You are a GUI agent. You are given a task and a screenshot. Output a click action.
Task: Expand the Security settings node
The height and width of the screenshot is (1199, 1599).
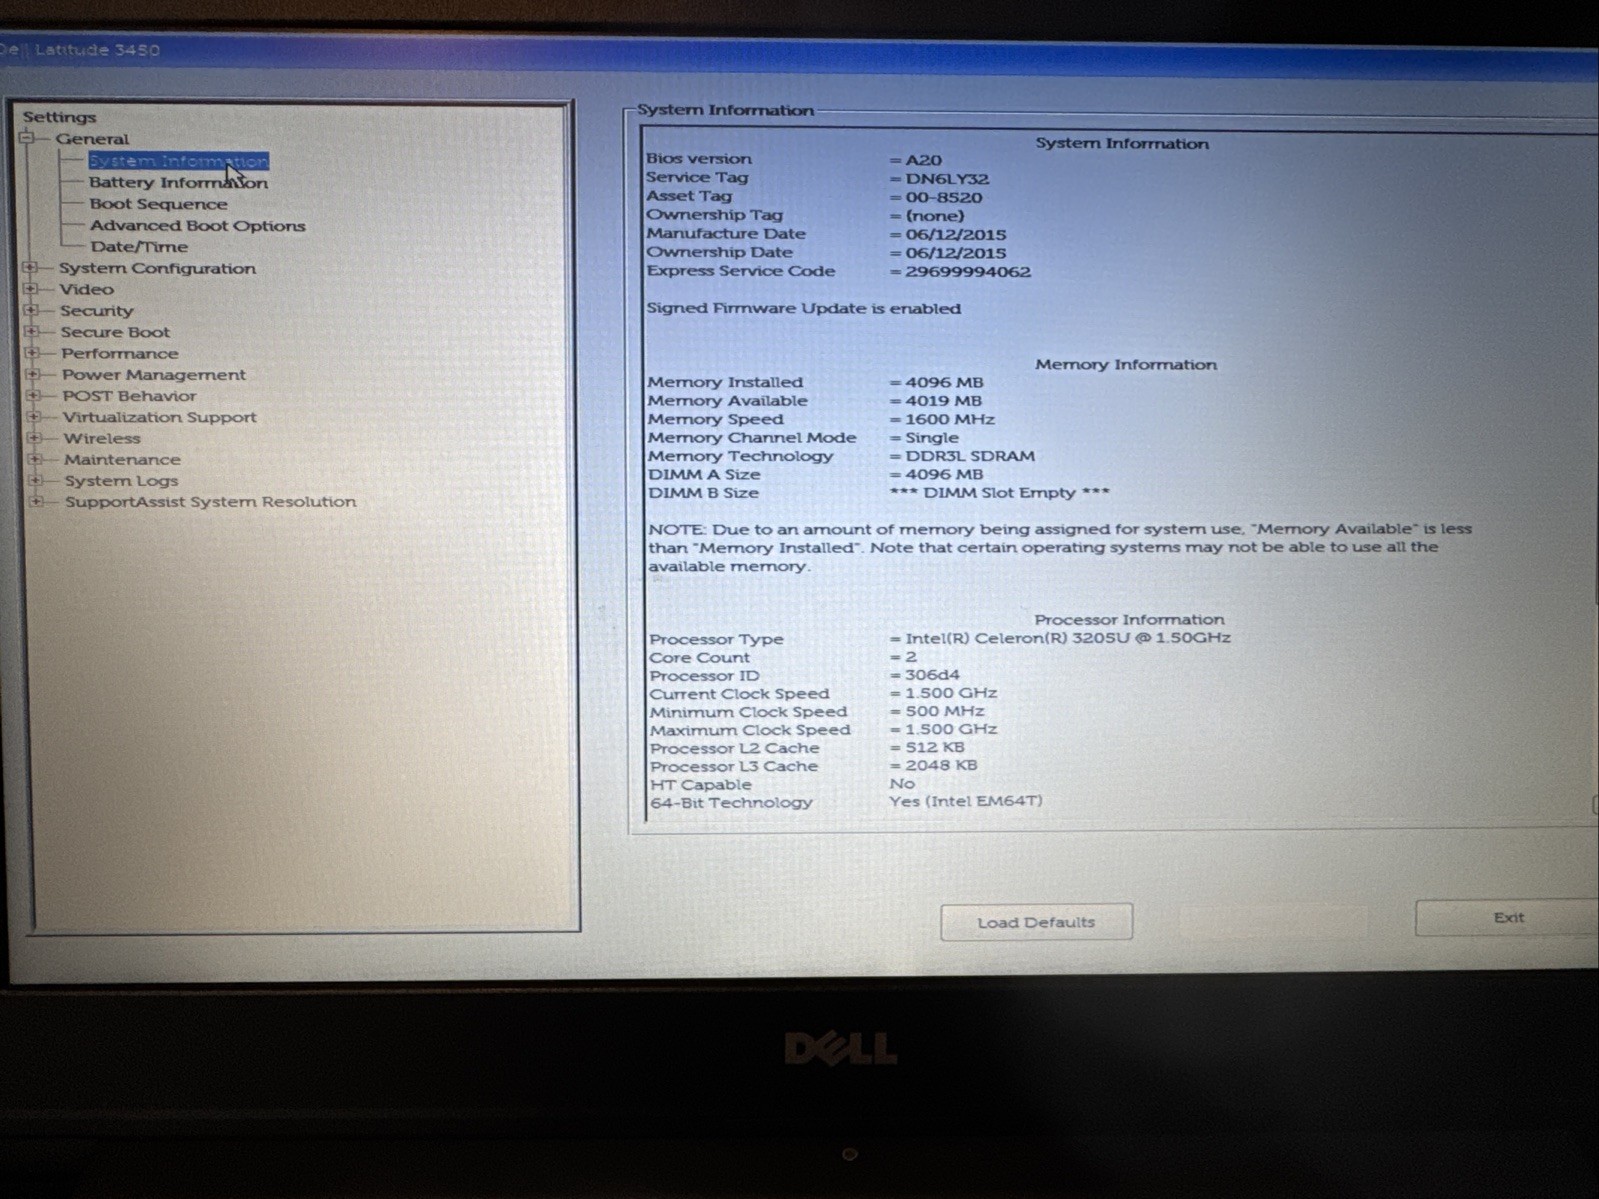point(31,311)
